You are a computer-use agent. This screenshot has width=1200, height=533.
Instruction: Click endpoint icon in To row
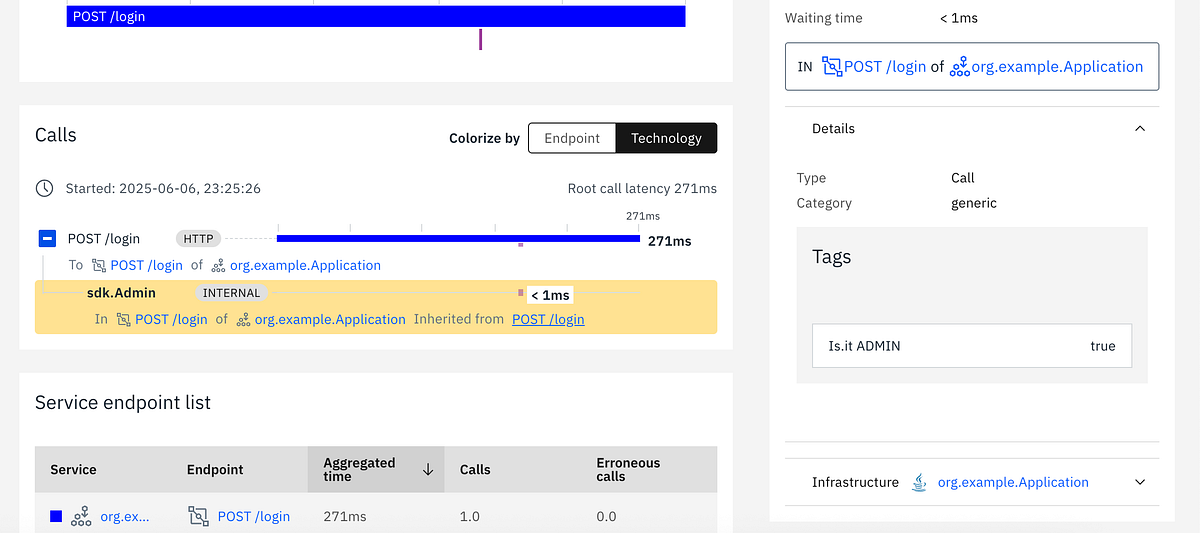point(99,265)
